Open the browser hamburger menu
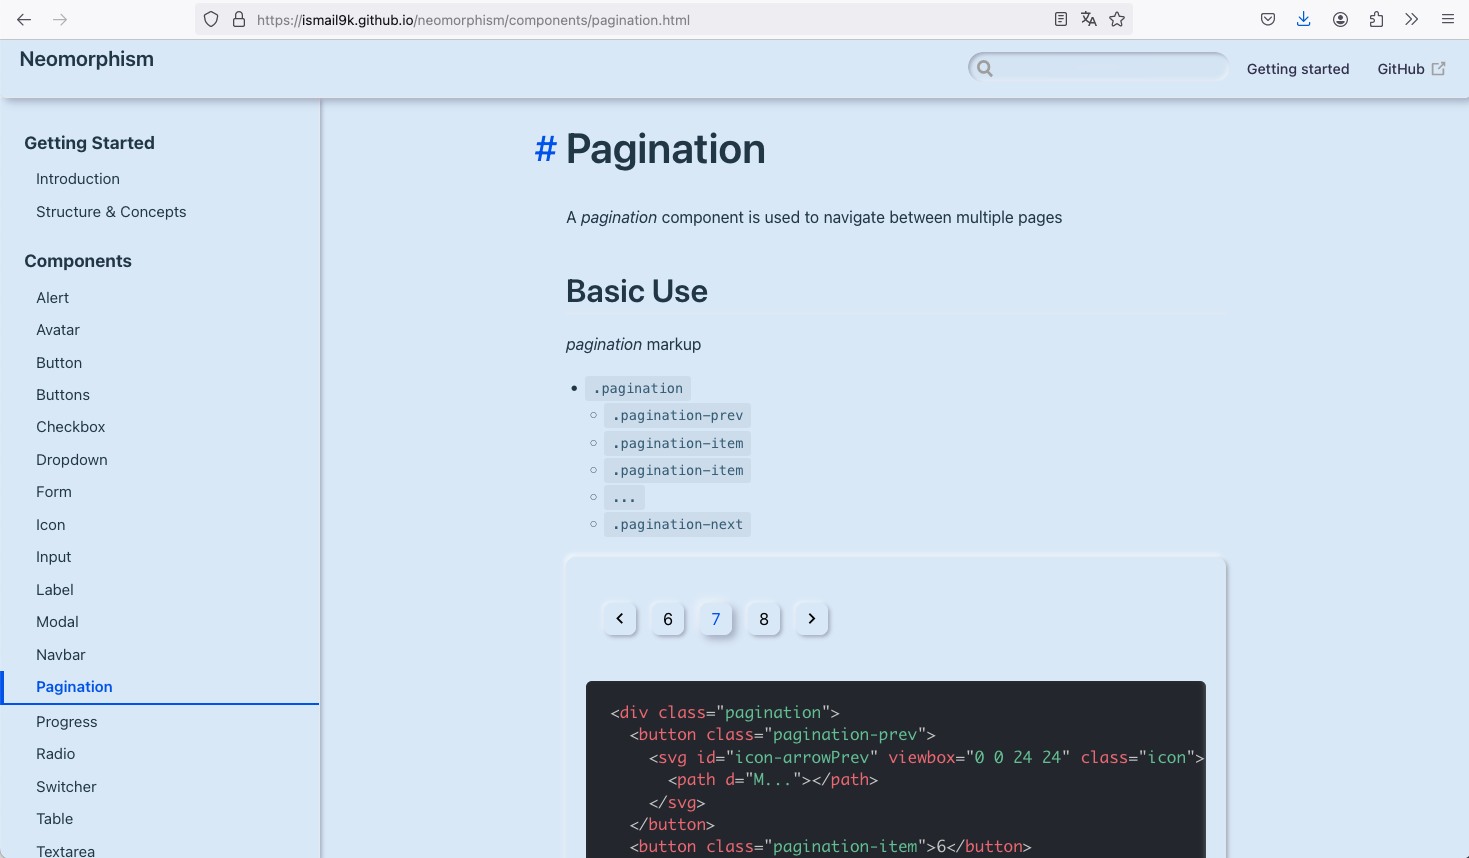Viewport: 1469px width, 858px height. pyautogui.click(x=1447, y=19)
